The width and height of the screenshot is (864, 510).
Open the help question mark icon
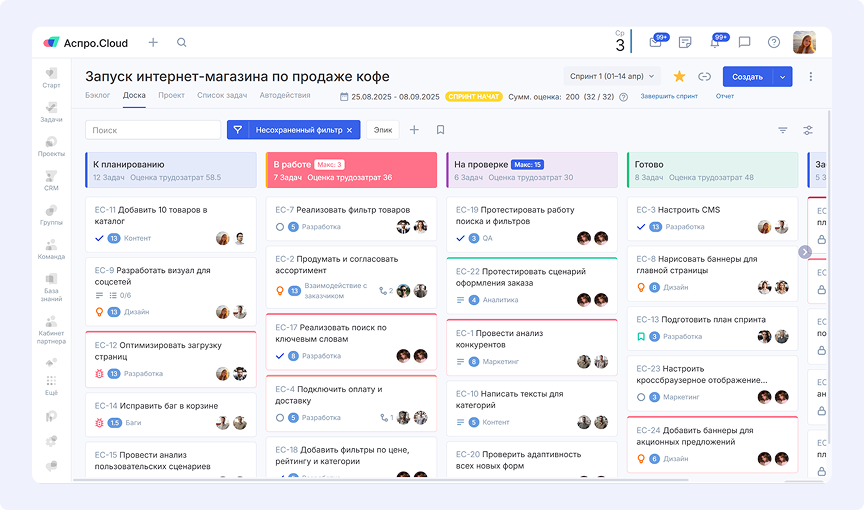click(773, 42)
